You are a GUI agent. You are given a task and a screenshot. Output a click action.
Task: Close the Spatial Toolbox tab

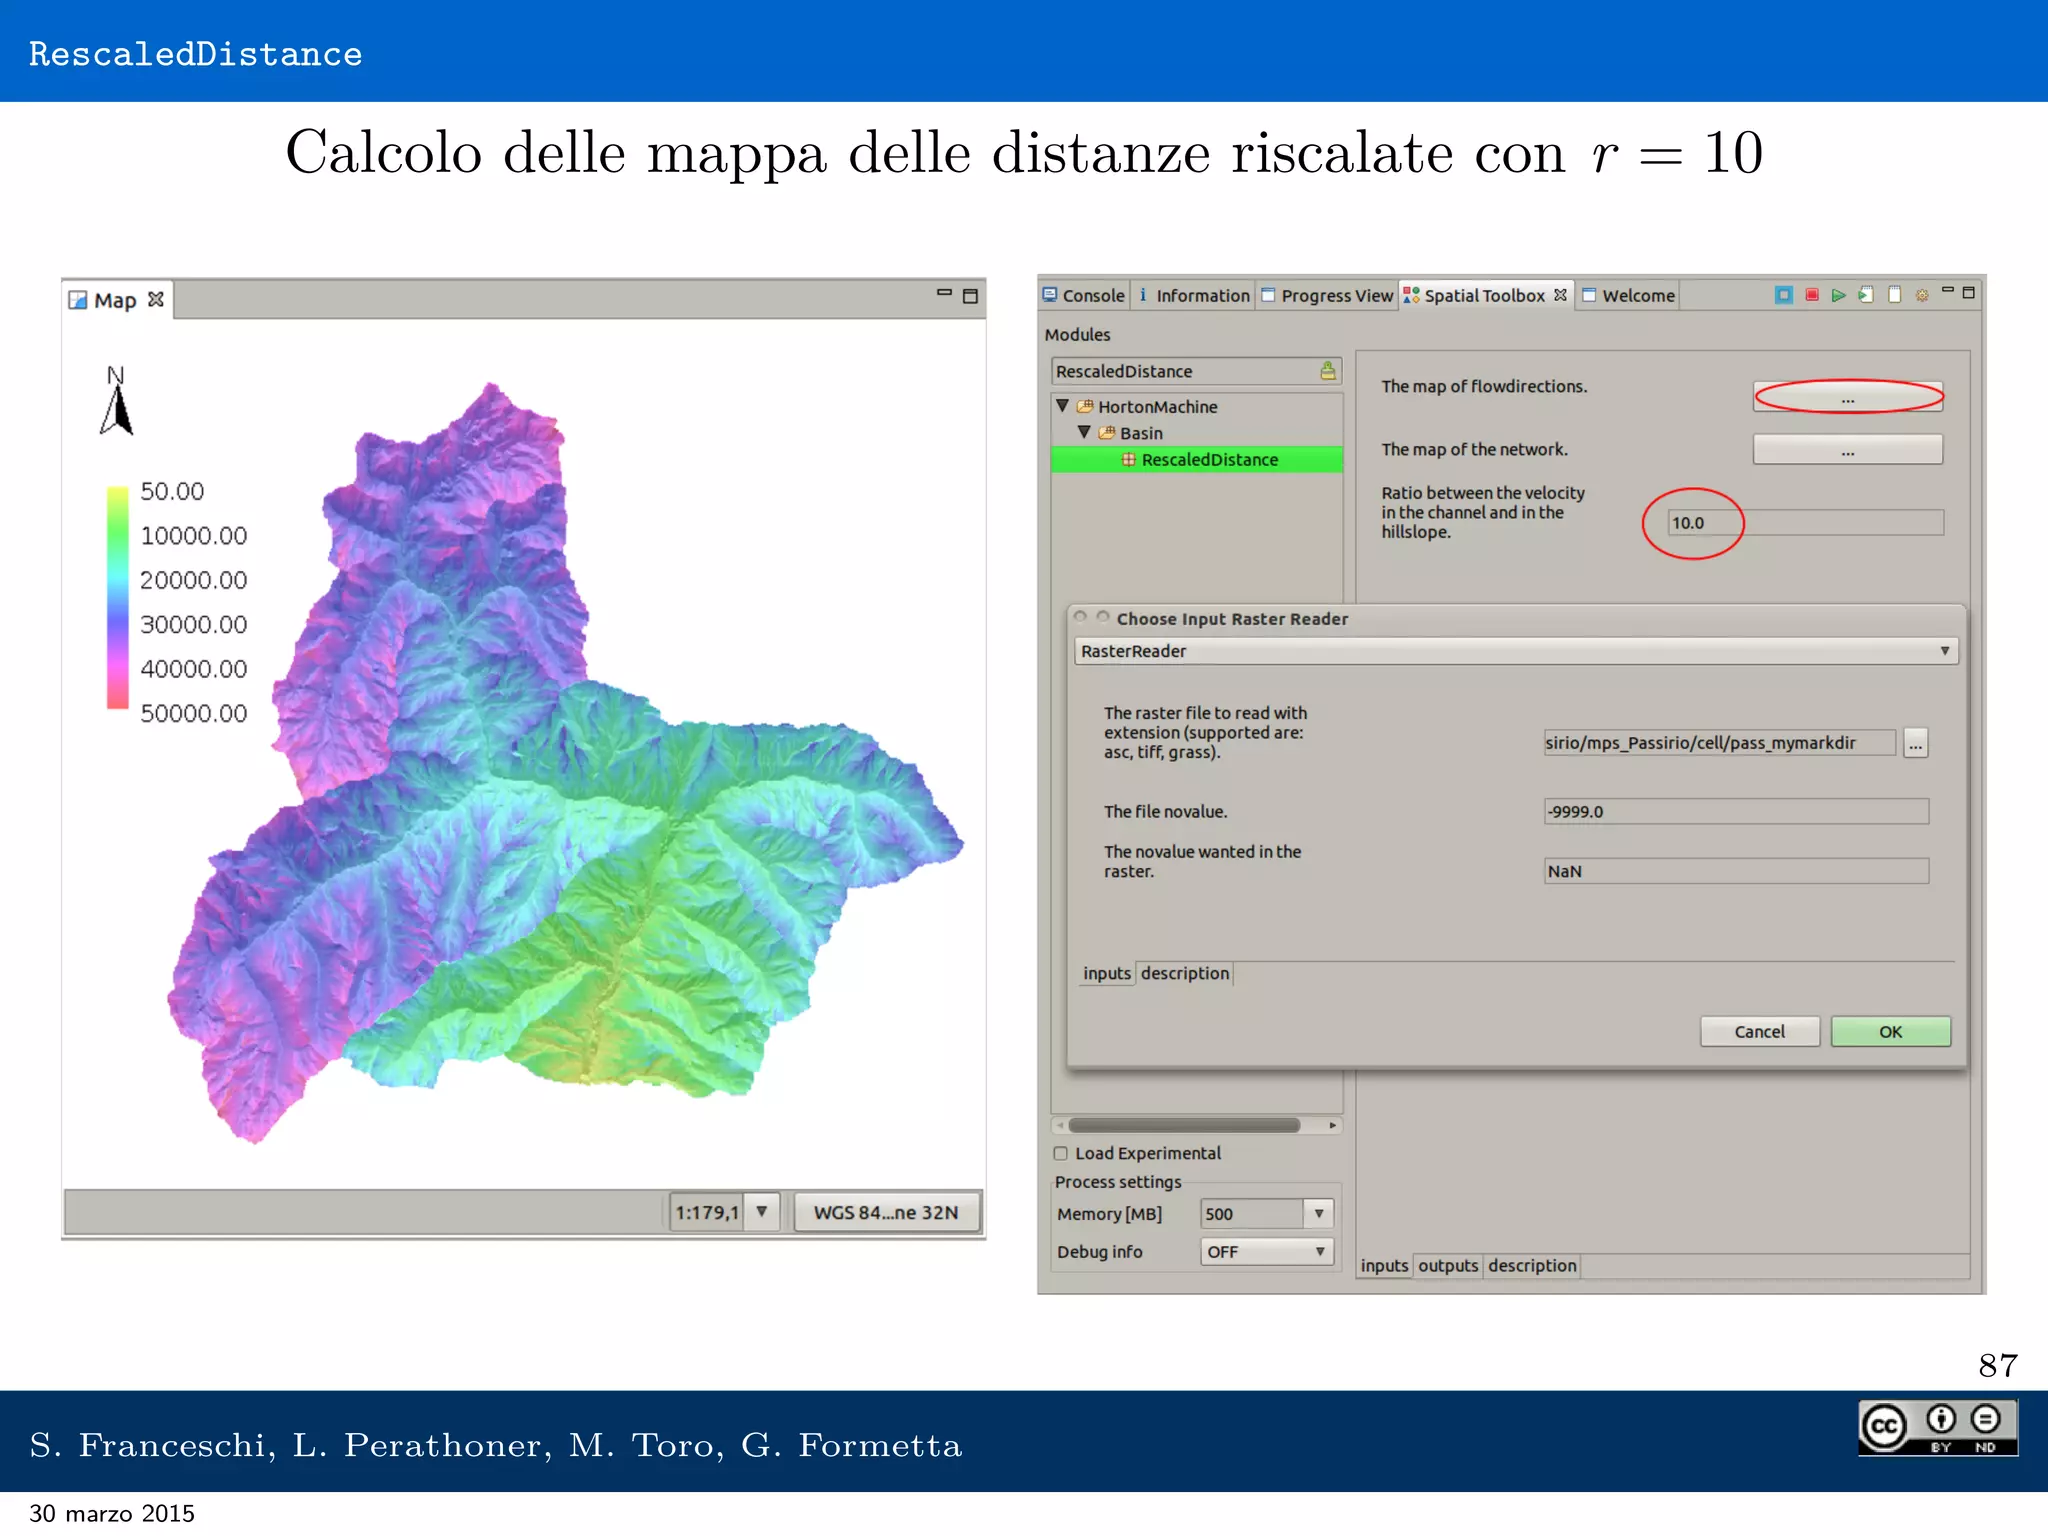pyautogui.click(x=1560, y=295)
